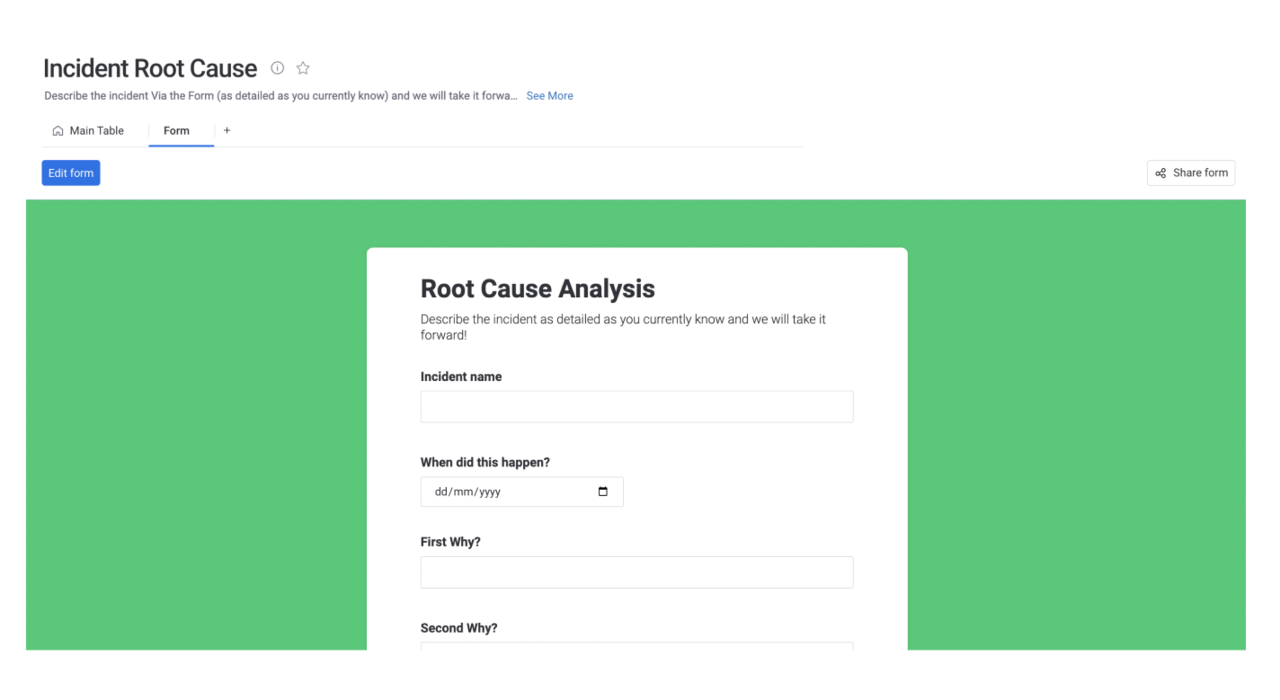Expand the description with See More
This screenshot has width=1280, height=700.
[549, 96]
